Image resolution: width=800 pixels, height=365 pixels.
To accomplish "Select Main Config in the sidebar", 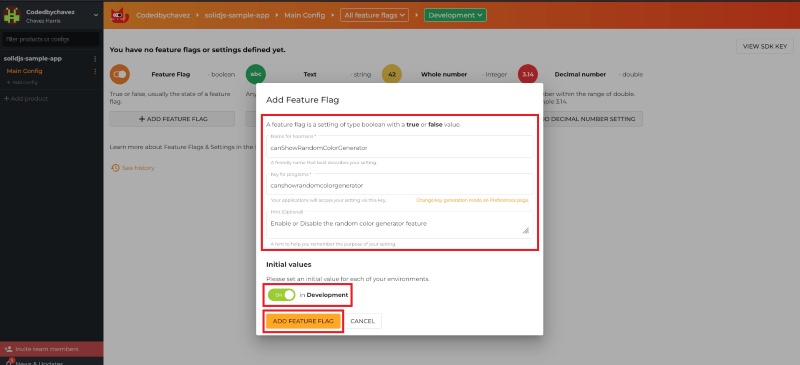I will click(x=24, y=71).
